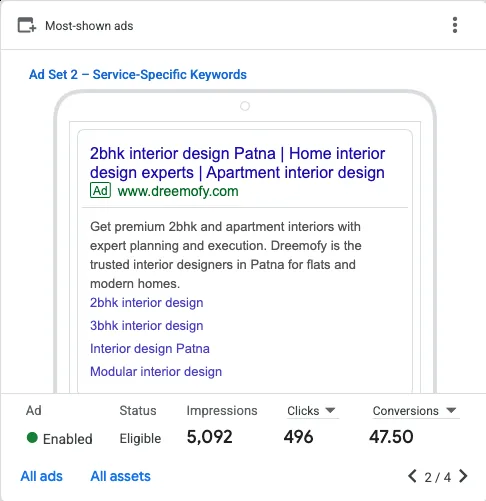
Task: Click the ad headline '2bhk interior design Patna'
Action: tap(183, 154)
